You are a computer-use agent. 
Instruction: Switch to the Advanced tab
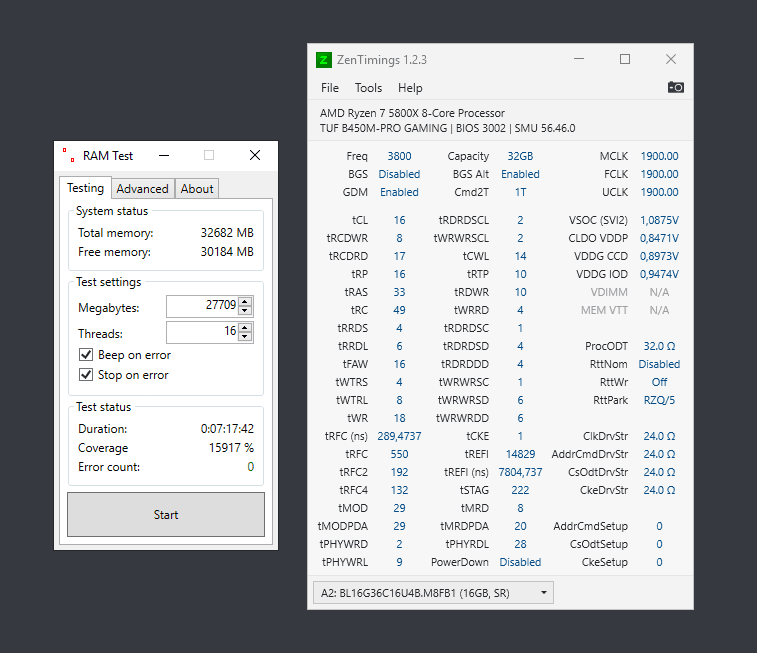[x=142, y=189]
